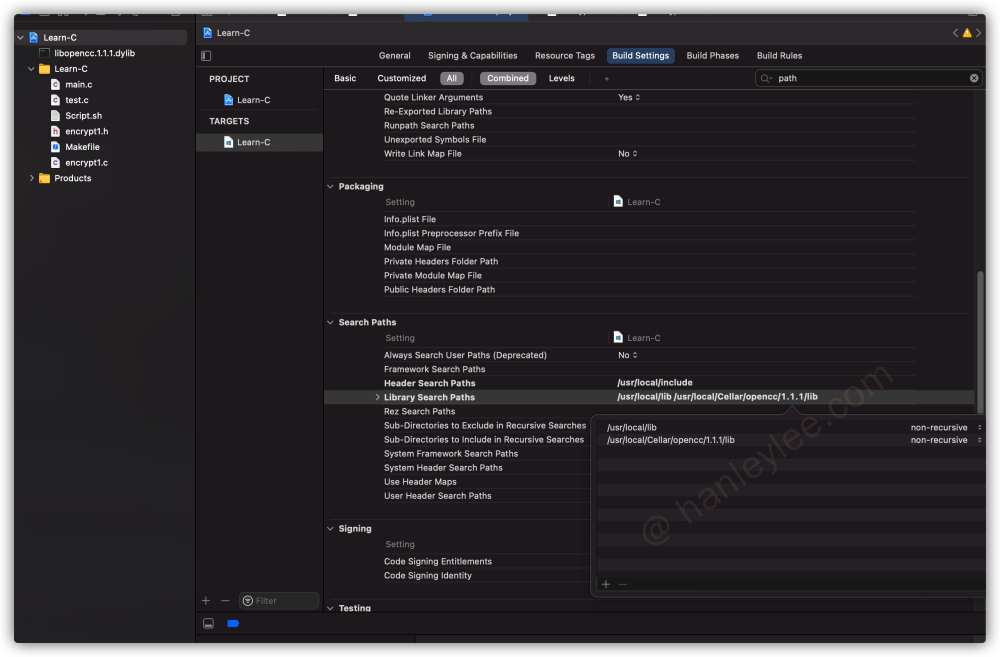
Task: Go forward with the right chevron in jump bar
Action: coord(978,33)
